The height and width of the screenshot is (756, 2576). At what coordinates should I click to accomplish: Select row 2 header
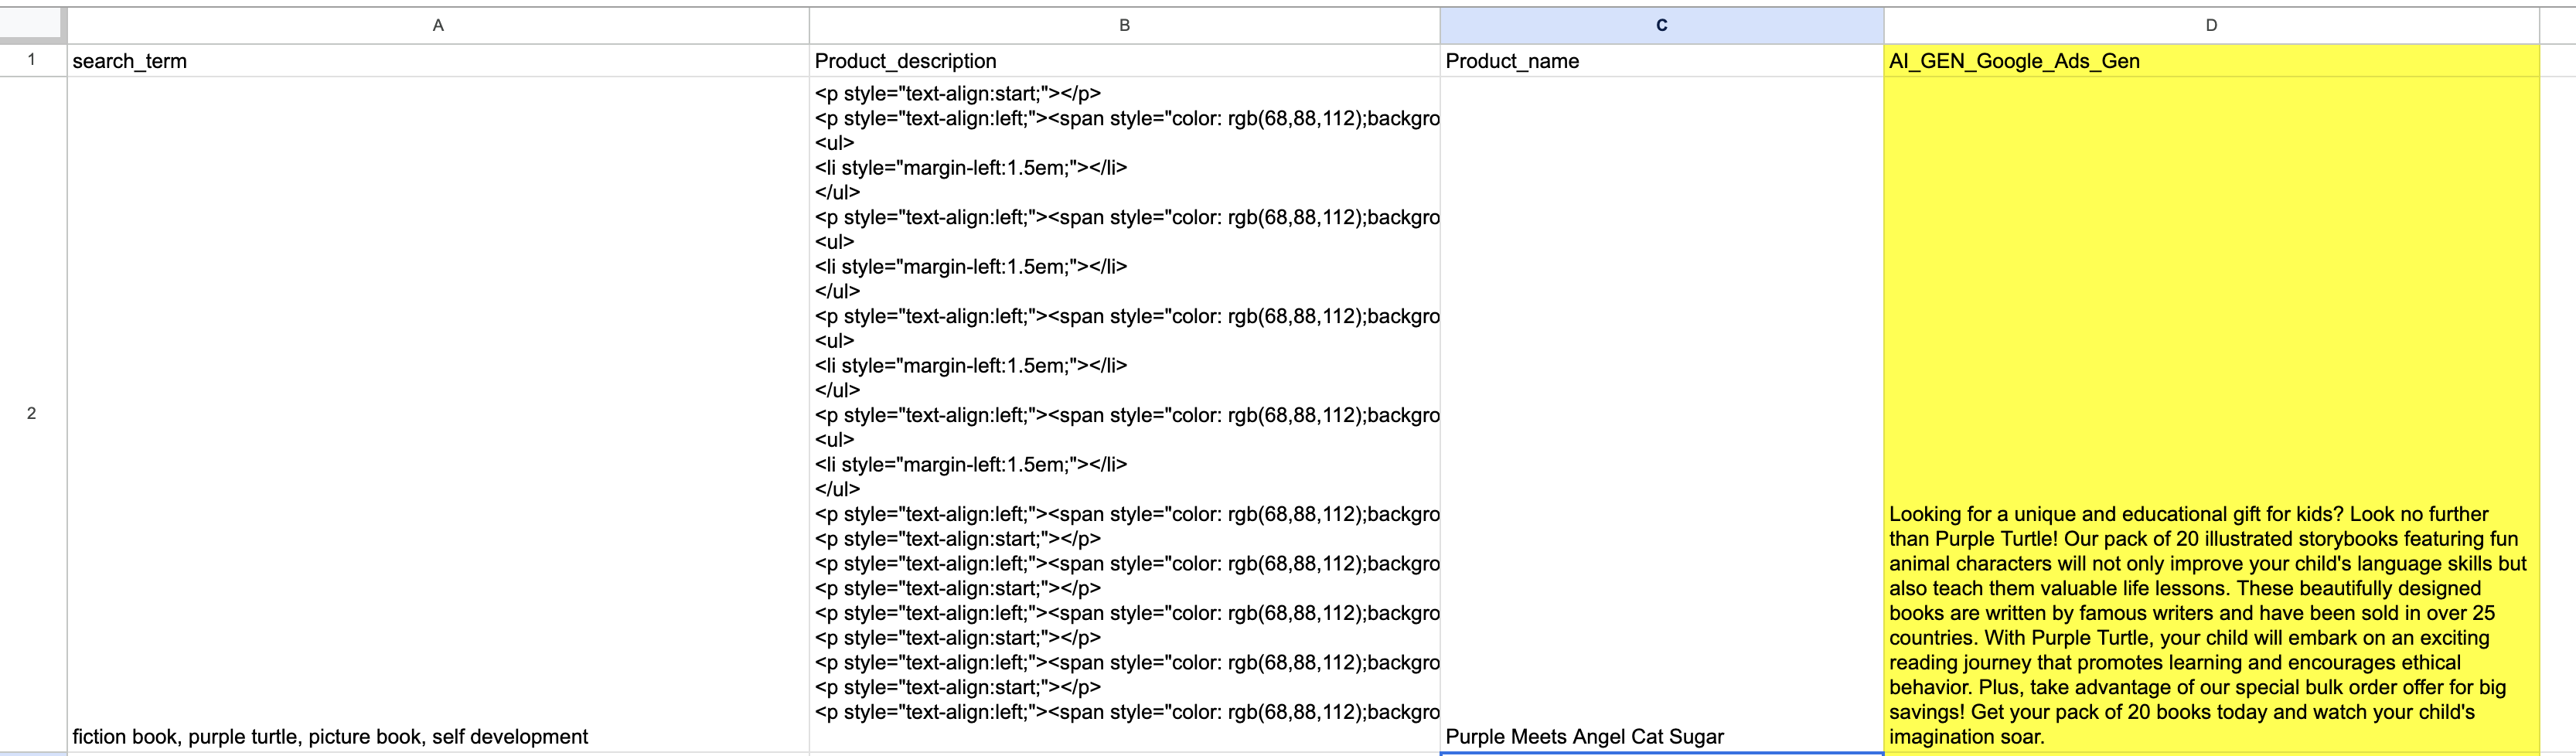click(32, 413)
